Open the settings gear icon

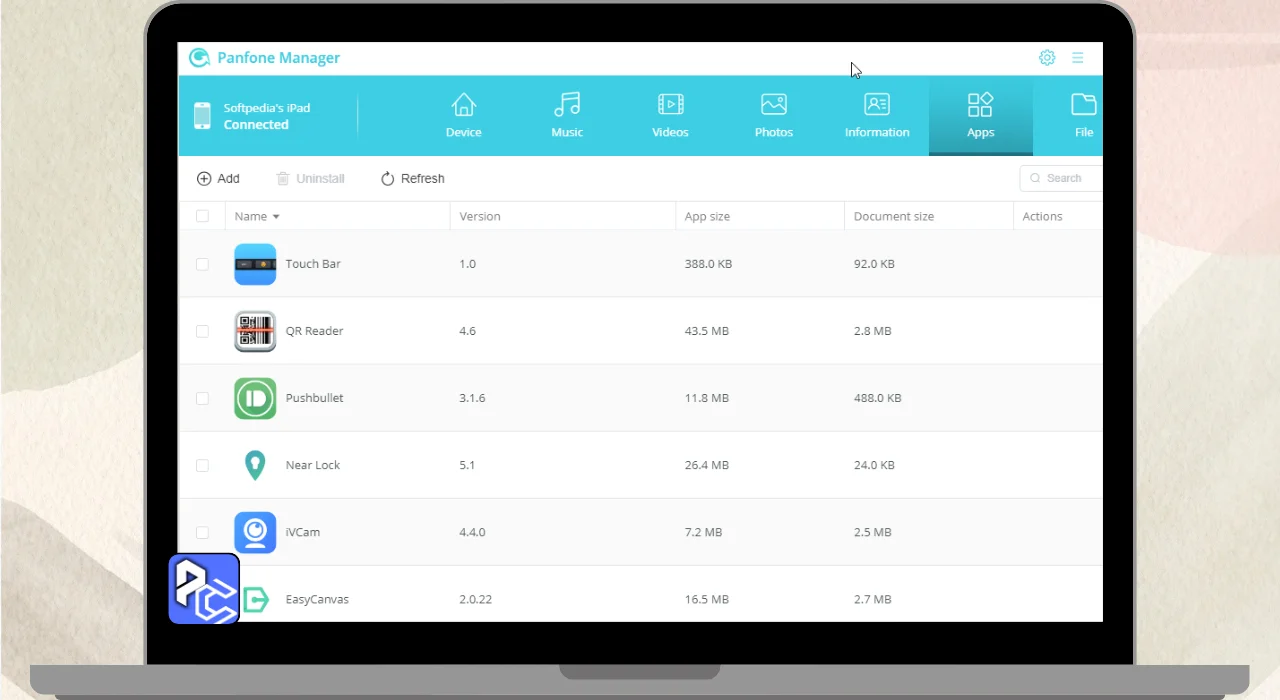(x=1047, y=58)
